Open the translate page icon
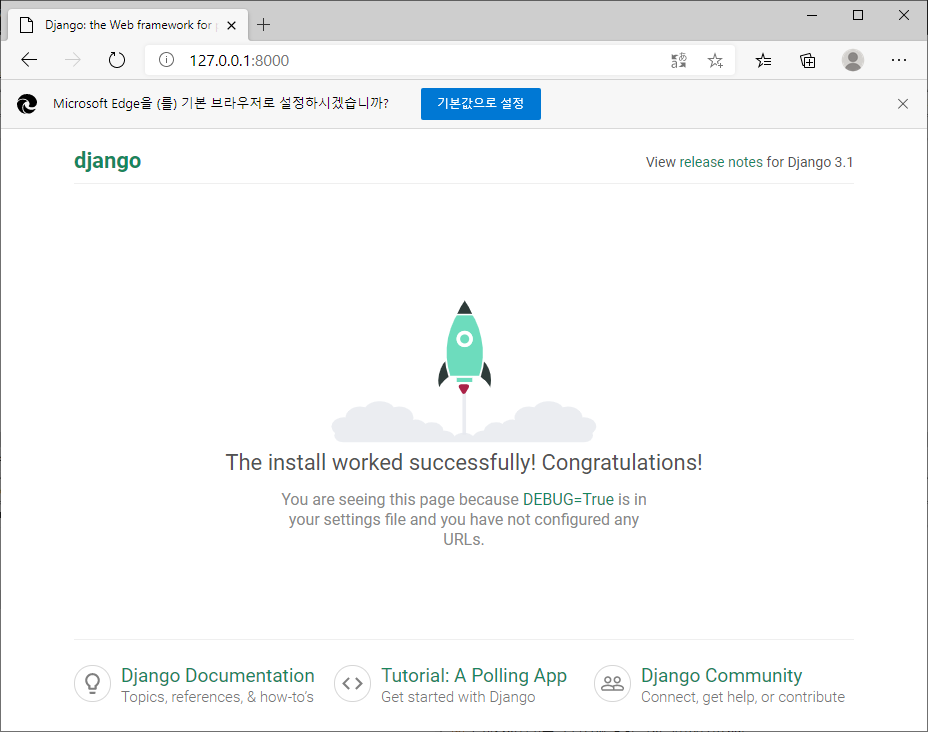The height and width of the screenshot is (732, 928). [679, 60]
